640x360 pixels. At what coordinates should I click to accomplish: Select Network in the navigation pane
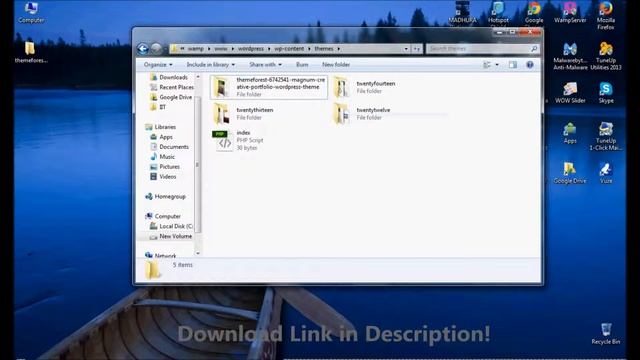[x=161, y=255]
